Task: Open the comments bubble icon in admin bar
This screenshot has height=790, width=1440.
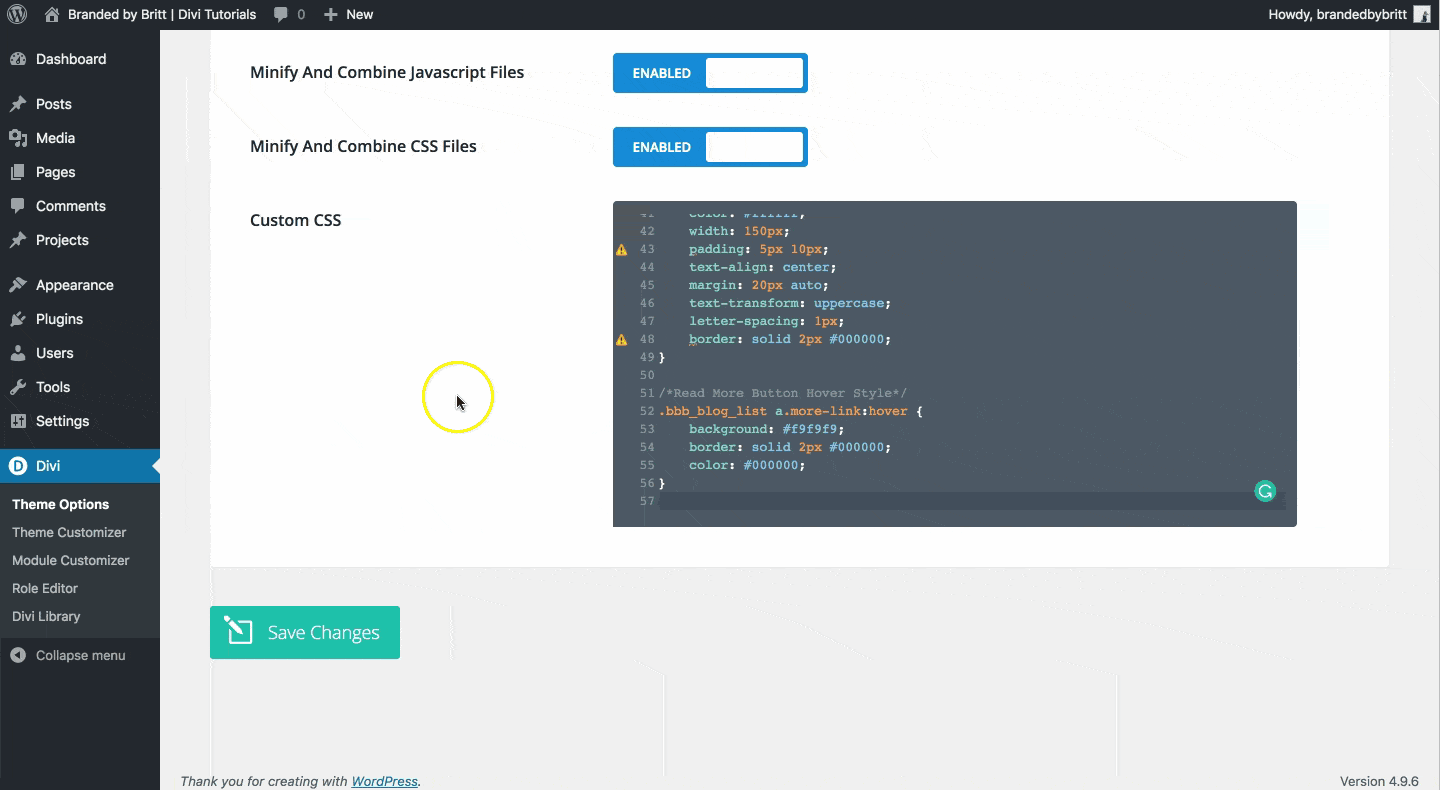Action: [x=281, y=14]
